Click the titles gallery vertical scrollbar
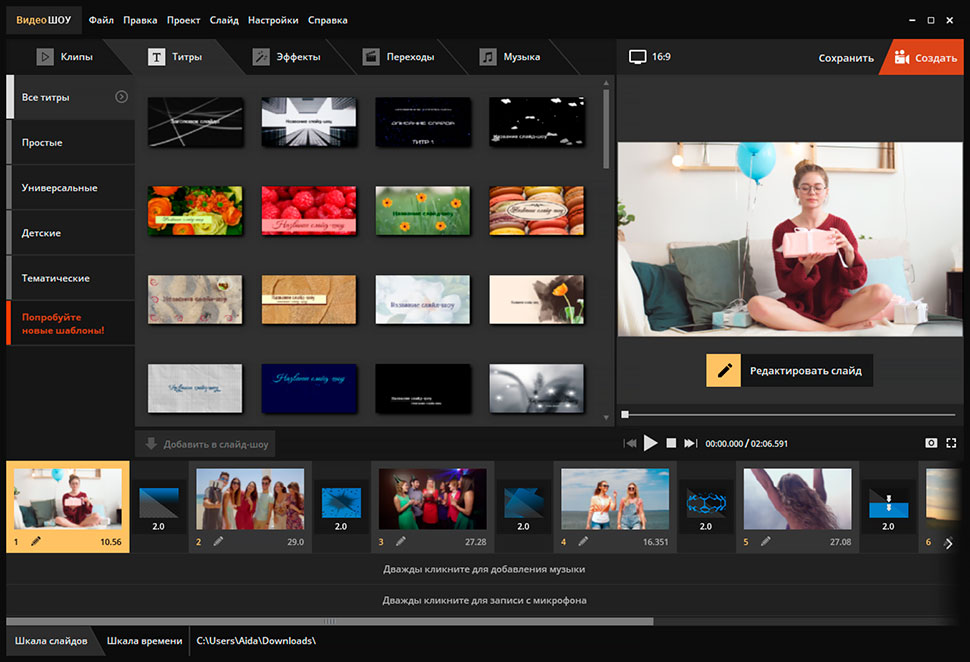Viewport: 970px width, 662px height. [x=606, y=129]
